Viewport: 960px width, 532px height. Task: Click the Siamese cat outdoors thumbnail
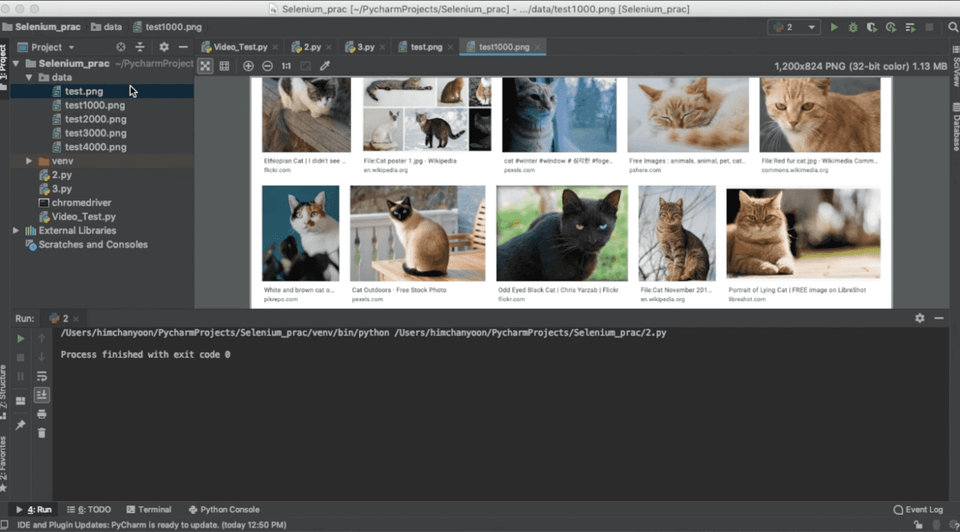pos(418,233)
